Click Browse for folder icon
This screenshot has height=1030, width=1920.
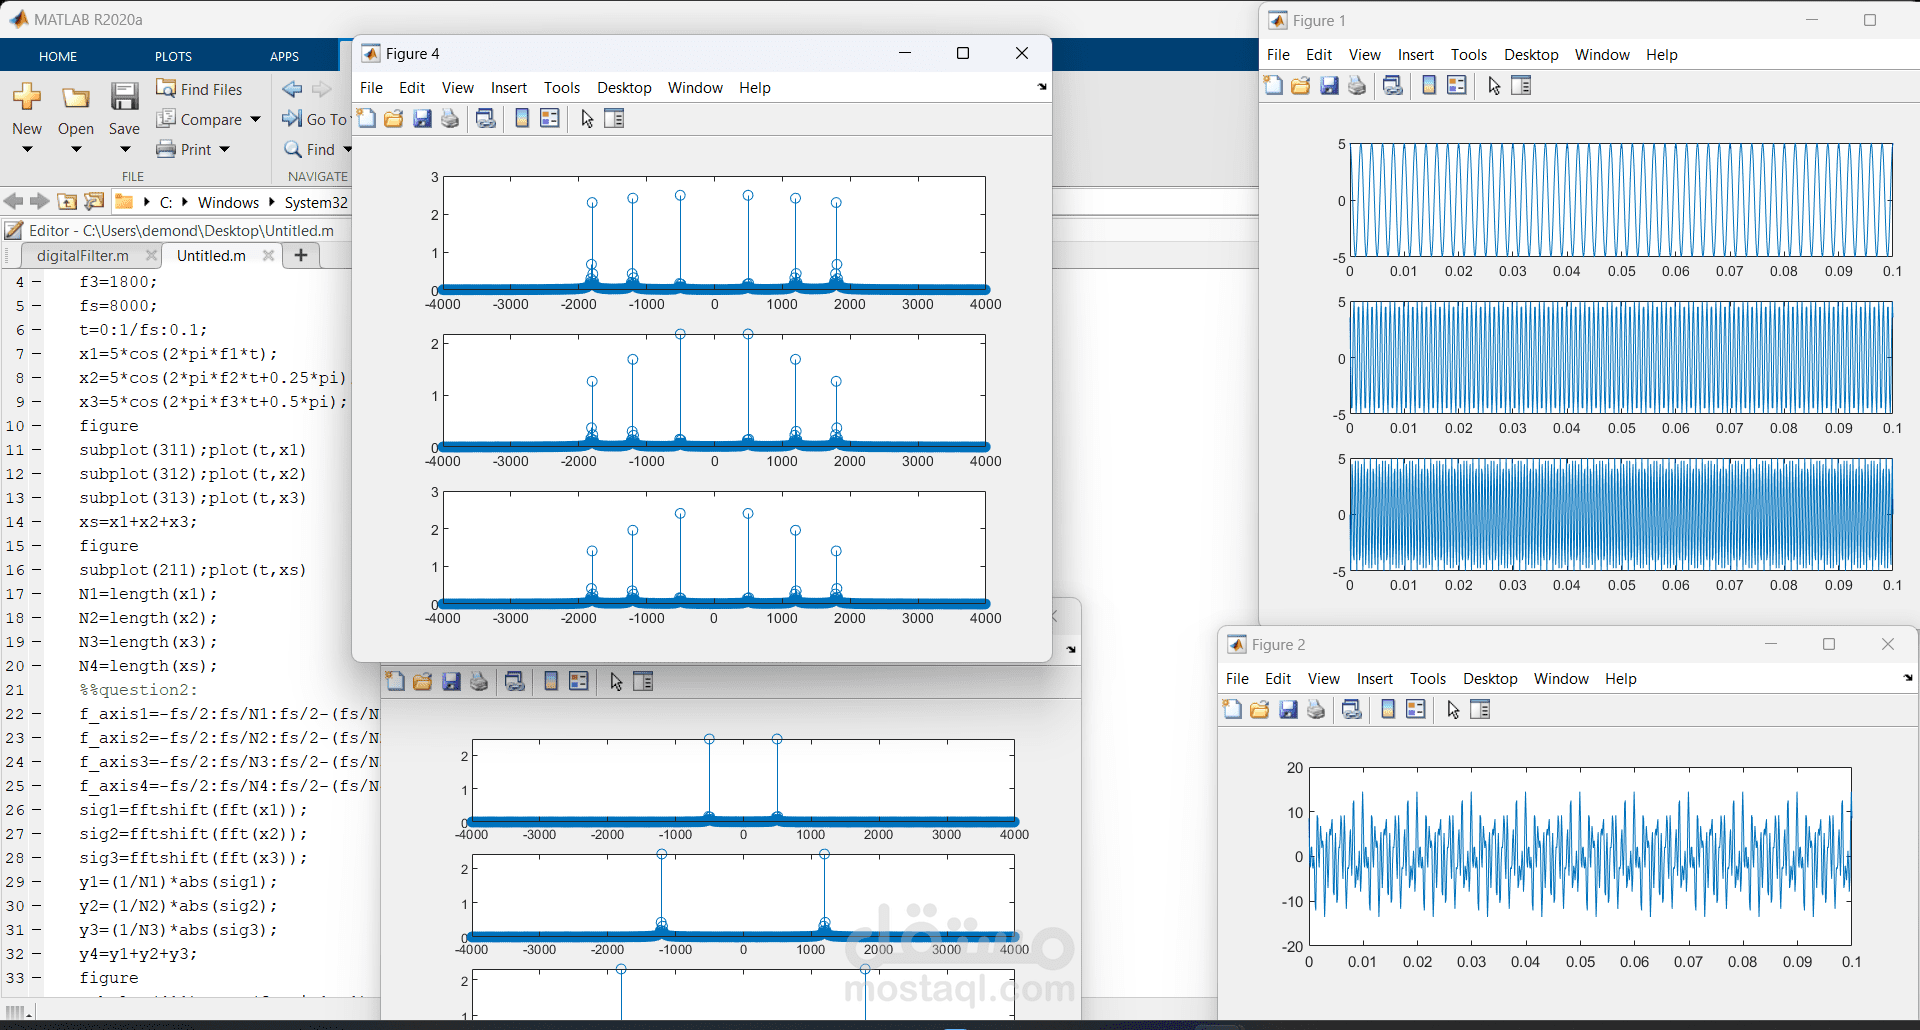click(94, 202)
